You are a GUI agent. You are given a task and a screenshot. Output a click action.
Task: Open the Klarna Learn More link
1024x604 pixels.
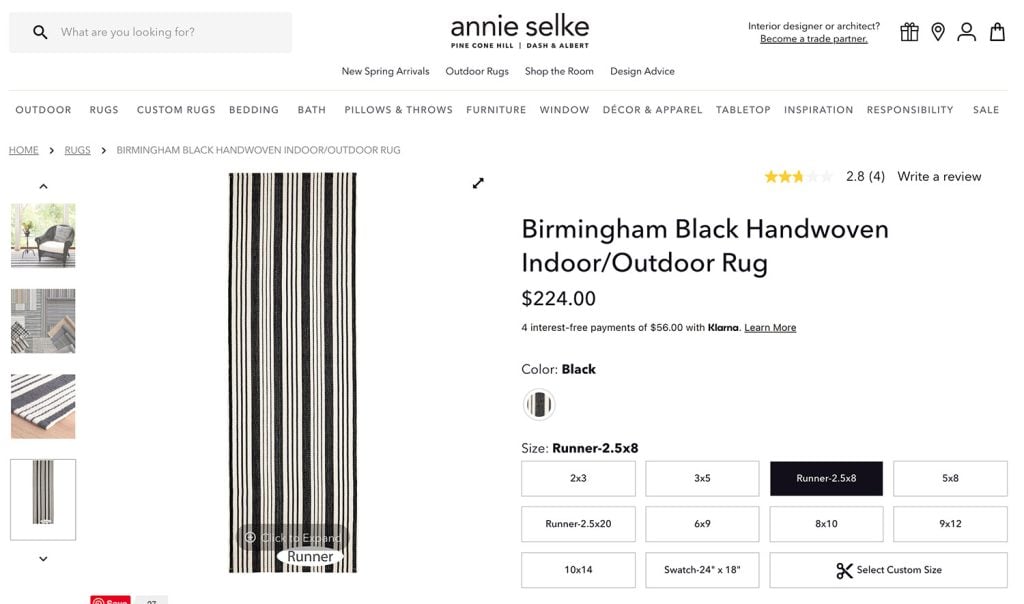(770, 327)
